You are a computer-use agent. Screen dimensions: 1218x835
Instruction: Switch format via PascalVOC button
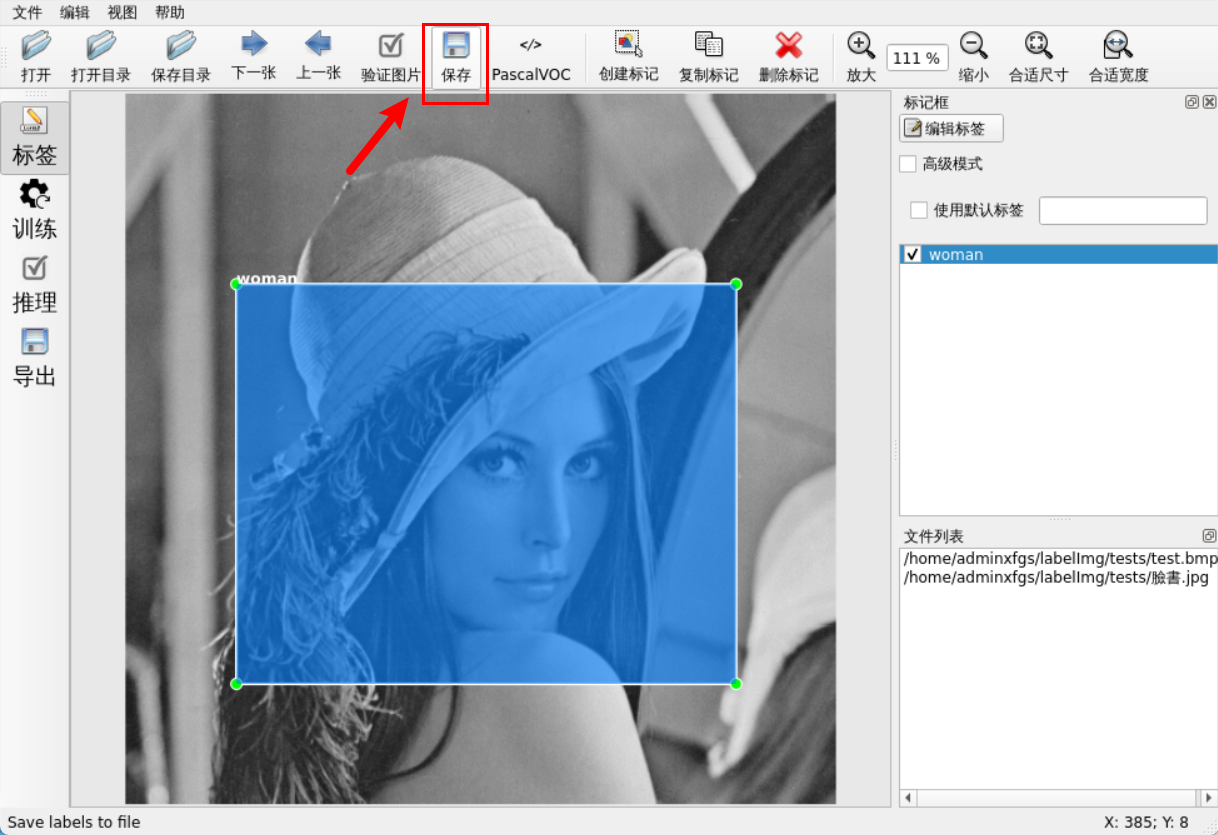pyautogui.click(x=531, y=56)
